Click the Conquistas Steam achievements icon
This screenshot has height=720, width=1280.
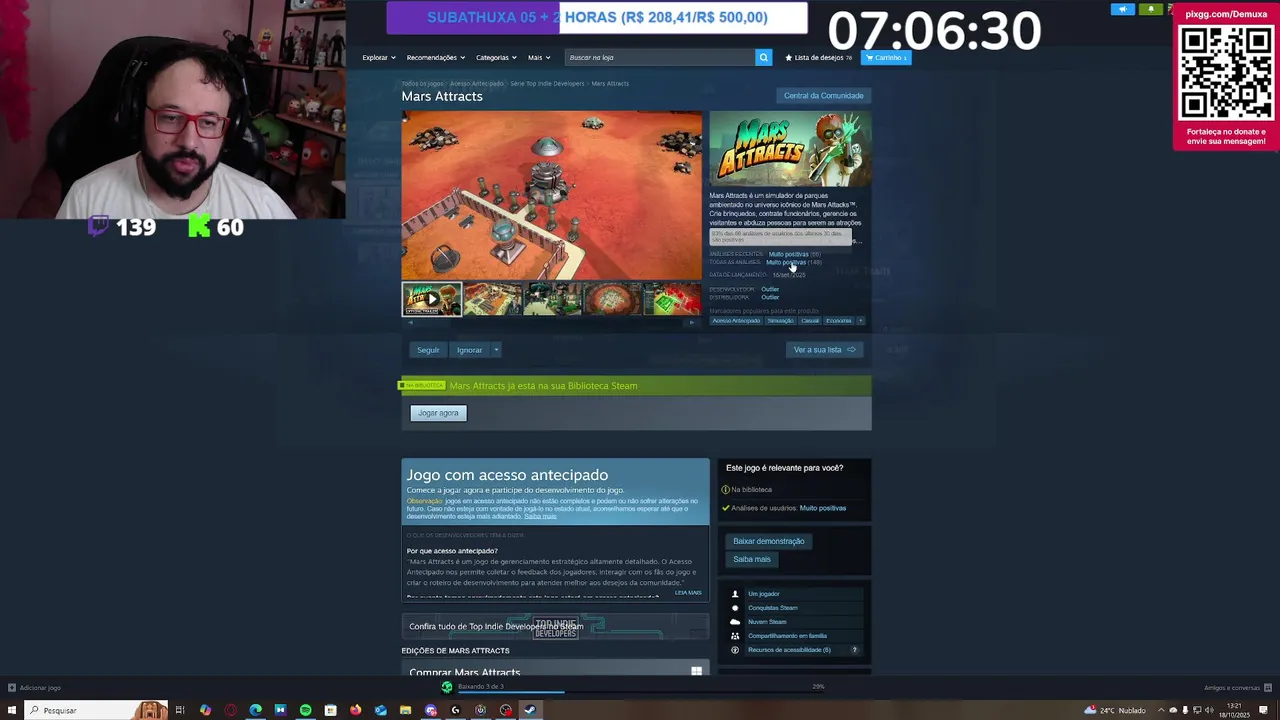pos(735,608)
